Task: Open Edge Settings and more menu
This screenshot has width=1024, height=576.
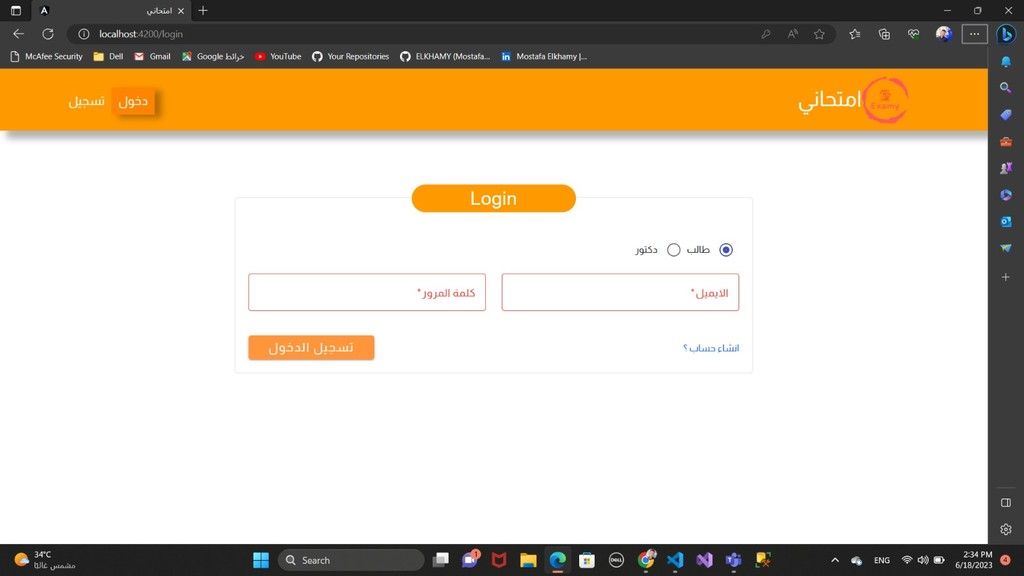Action: pos(974,34)
